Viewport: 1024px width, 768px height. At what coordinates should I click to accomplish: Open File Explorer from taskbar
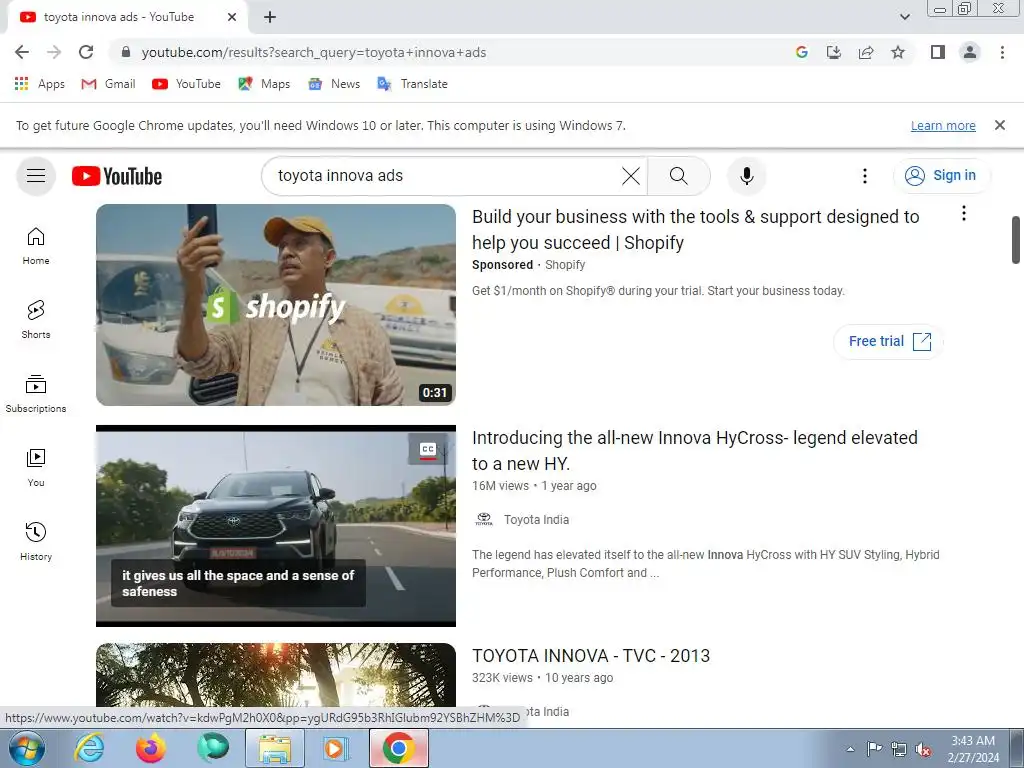275,748
